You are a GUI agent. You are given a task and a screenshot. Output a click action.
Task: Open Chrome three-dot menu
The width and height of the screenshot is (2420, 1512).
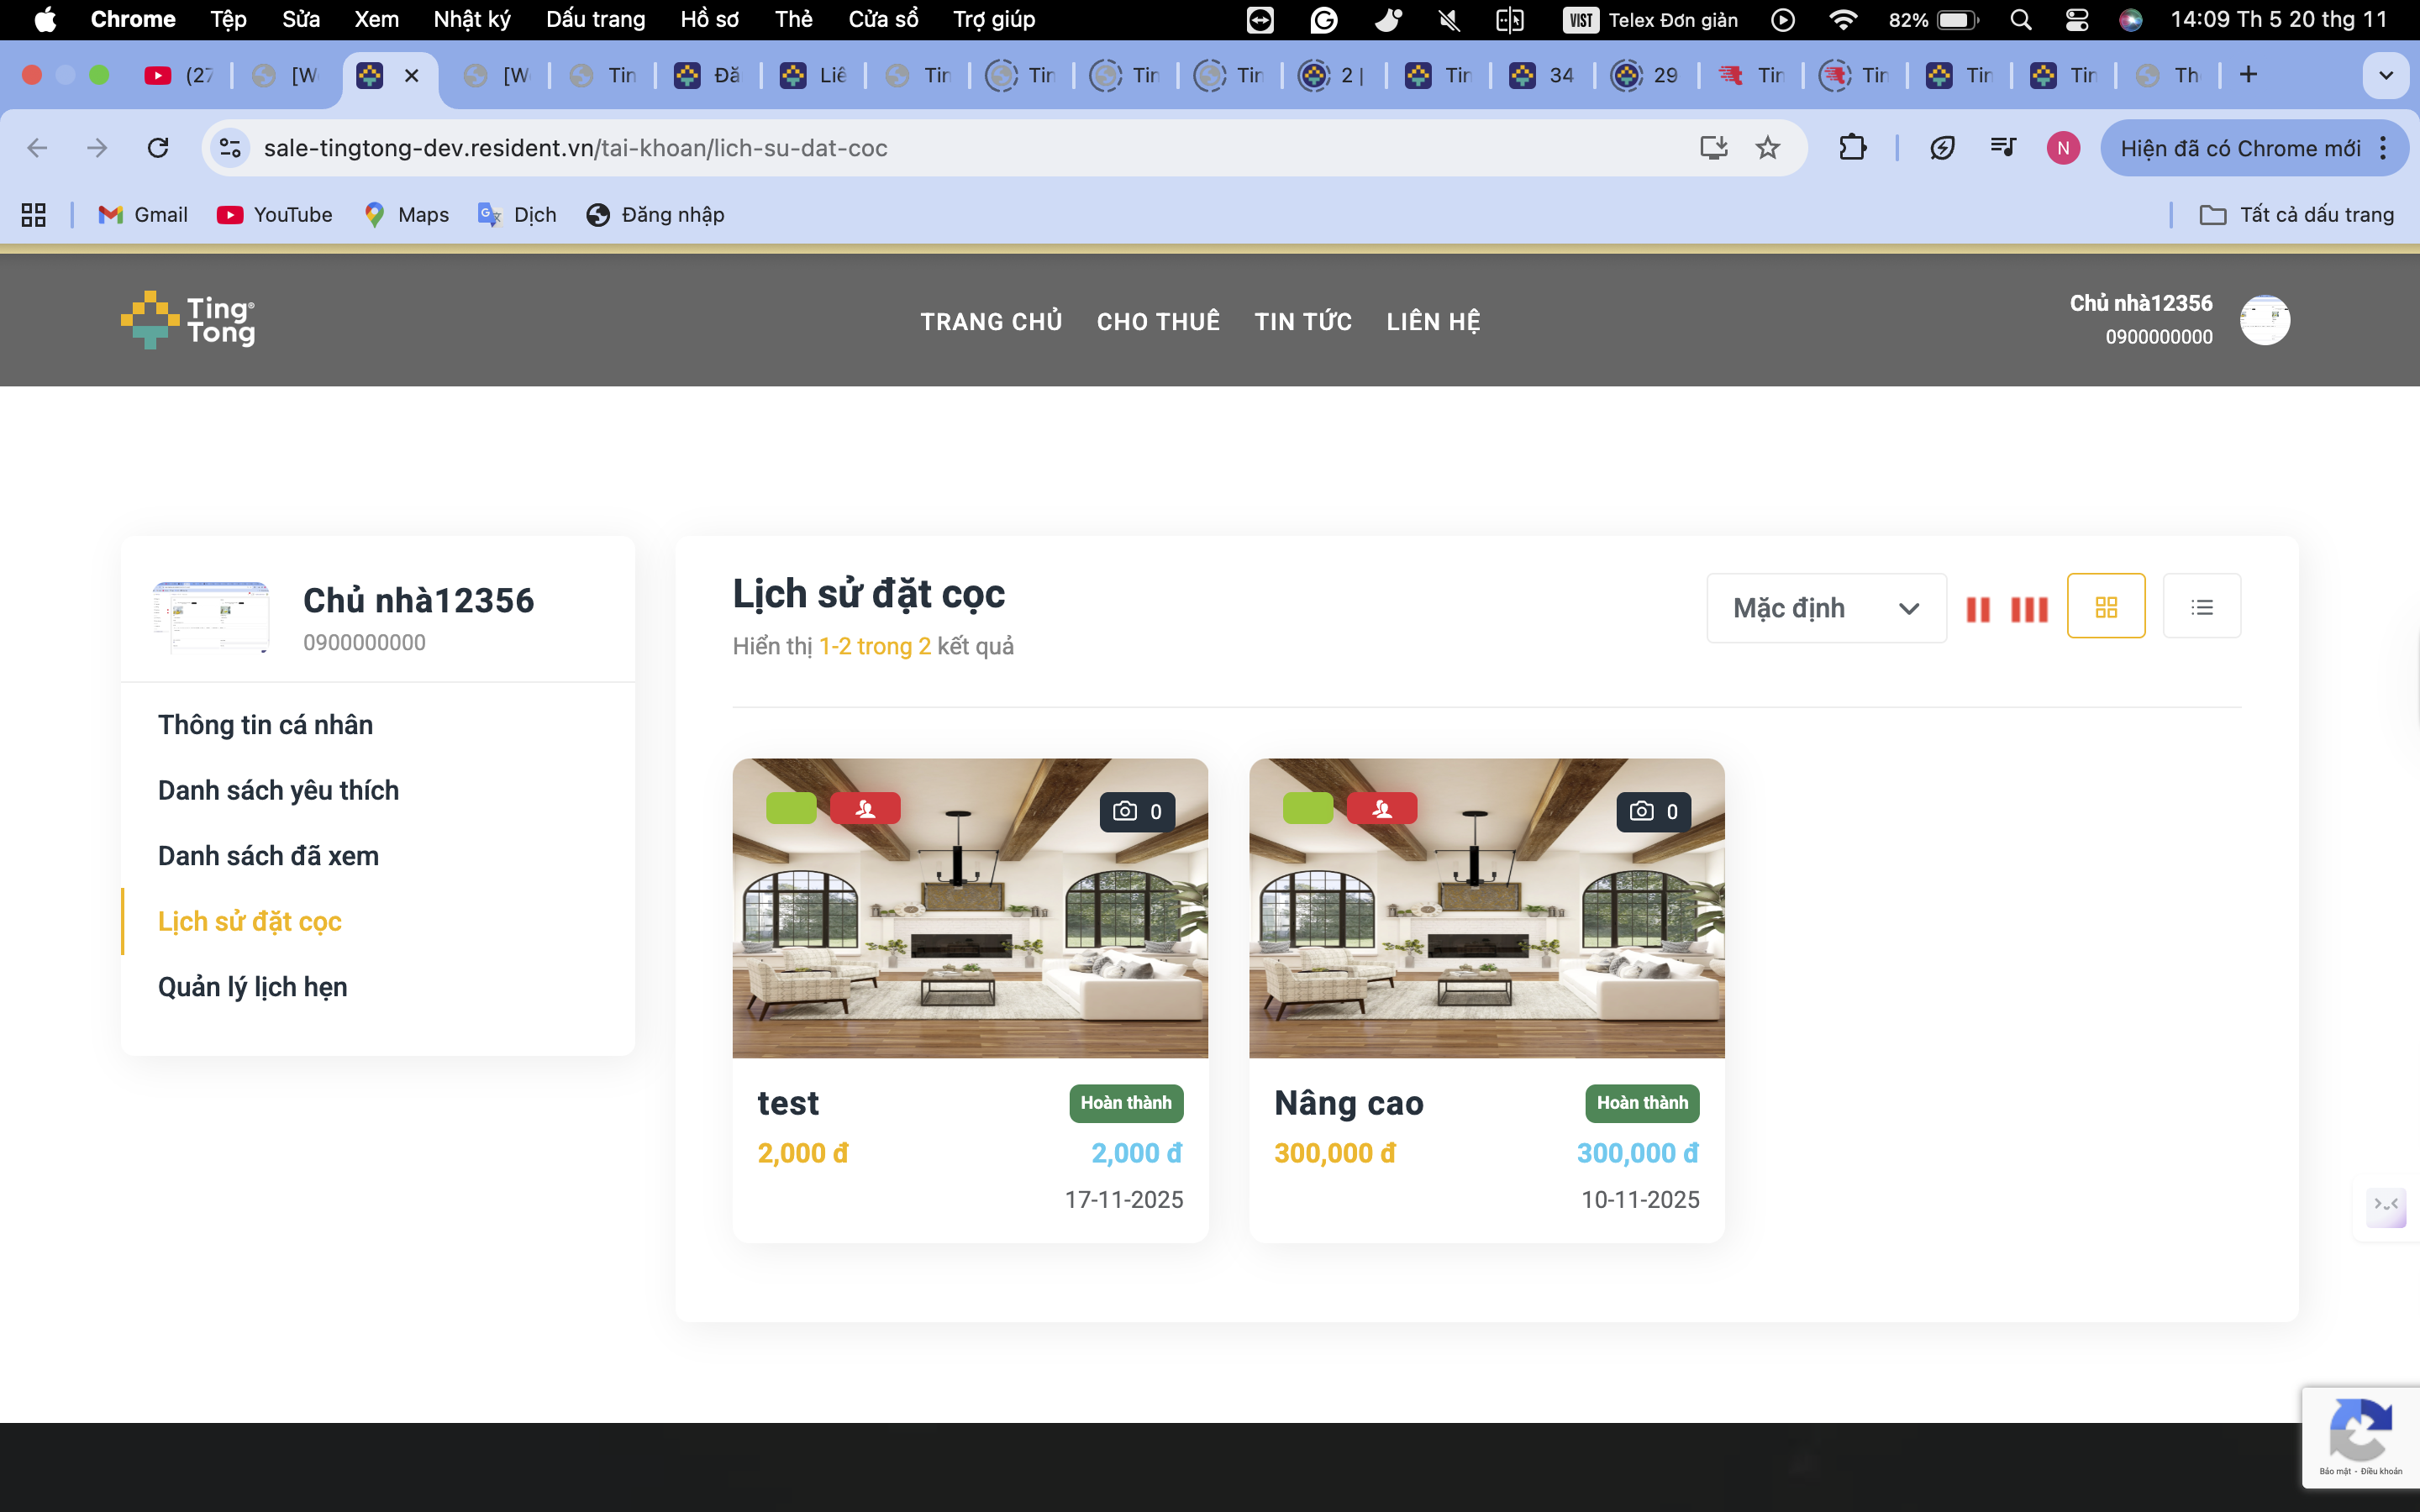[x=2384, y=148]
